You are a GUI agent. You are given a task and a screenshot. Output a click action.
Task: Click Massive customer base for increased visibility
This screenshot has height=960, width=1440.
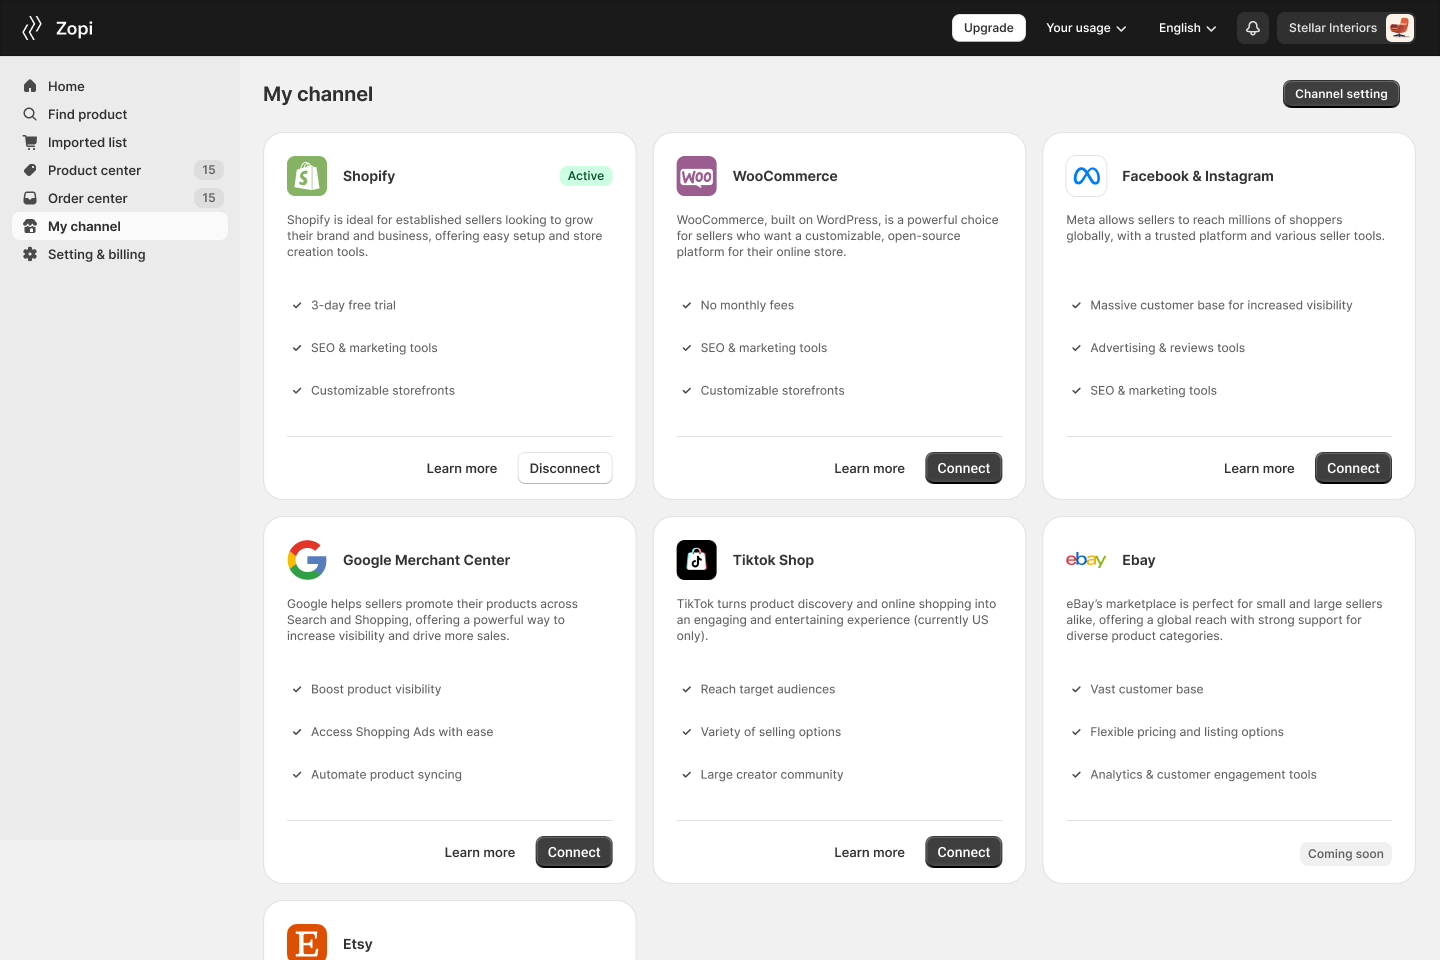tap(1221, 305)
